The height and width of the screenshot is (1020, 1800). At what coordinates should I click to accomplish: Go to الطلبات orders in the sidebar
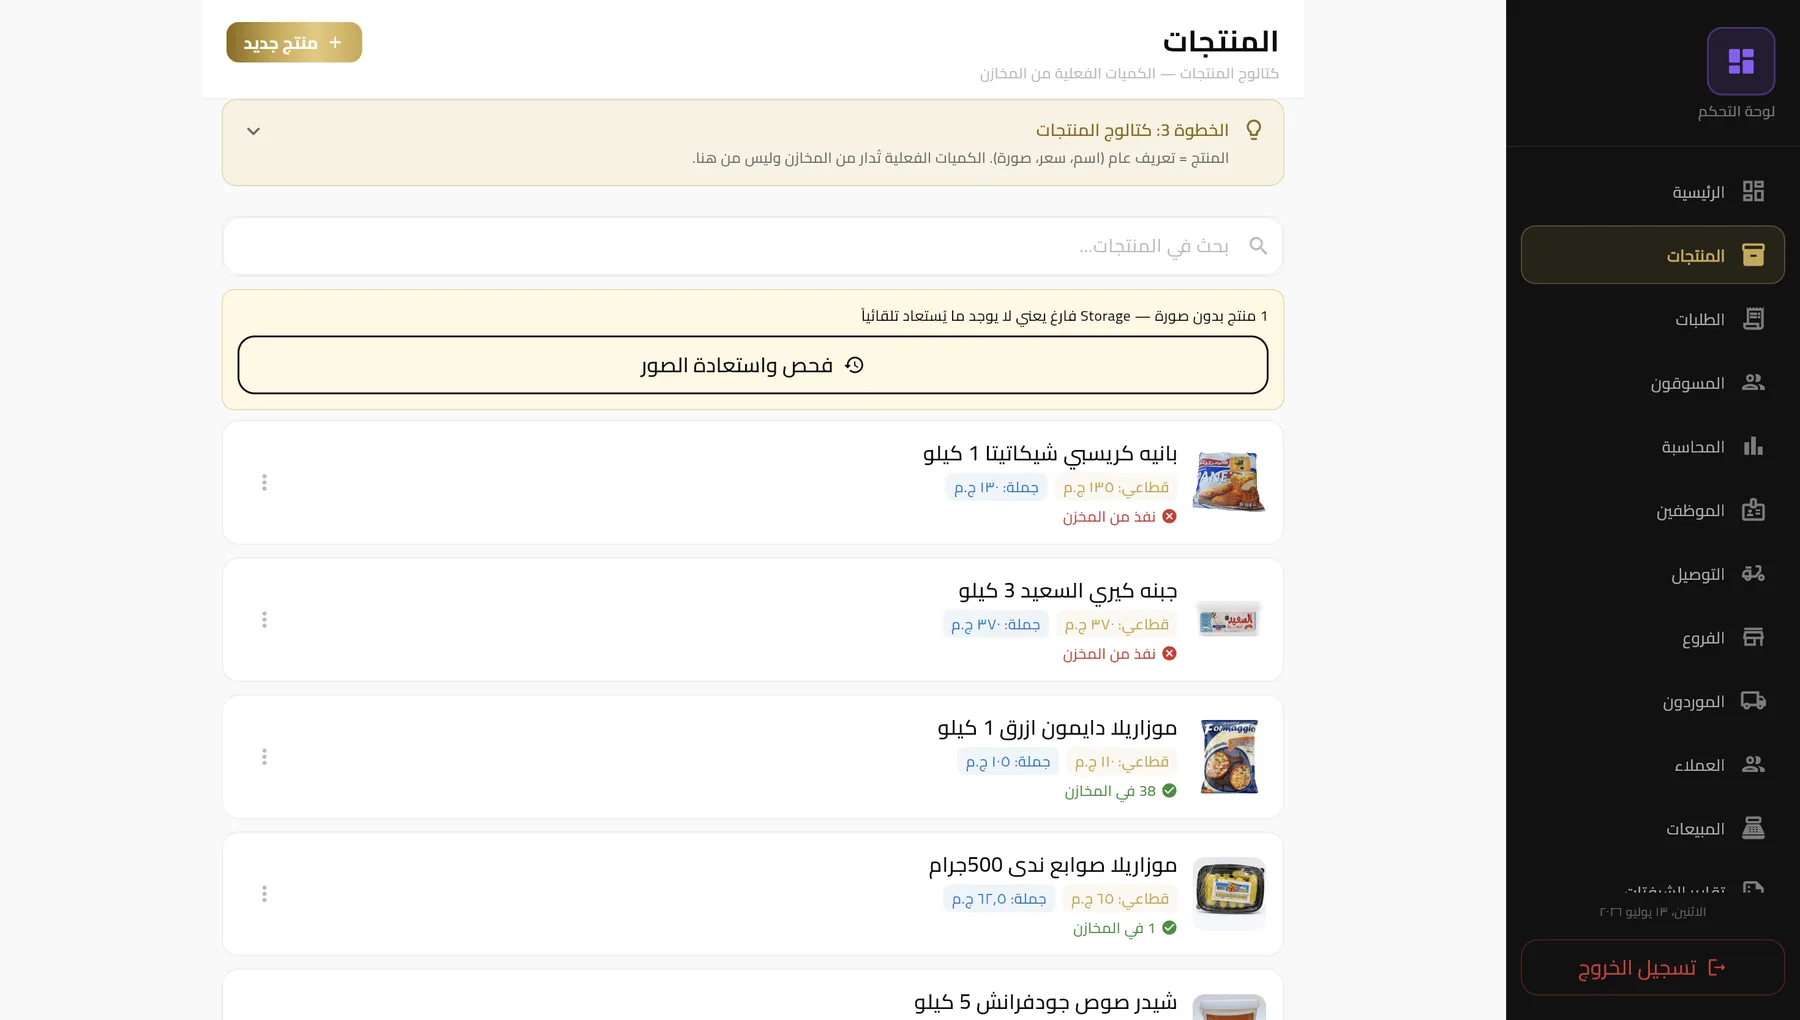pos(1653,319)
